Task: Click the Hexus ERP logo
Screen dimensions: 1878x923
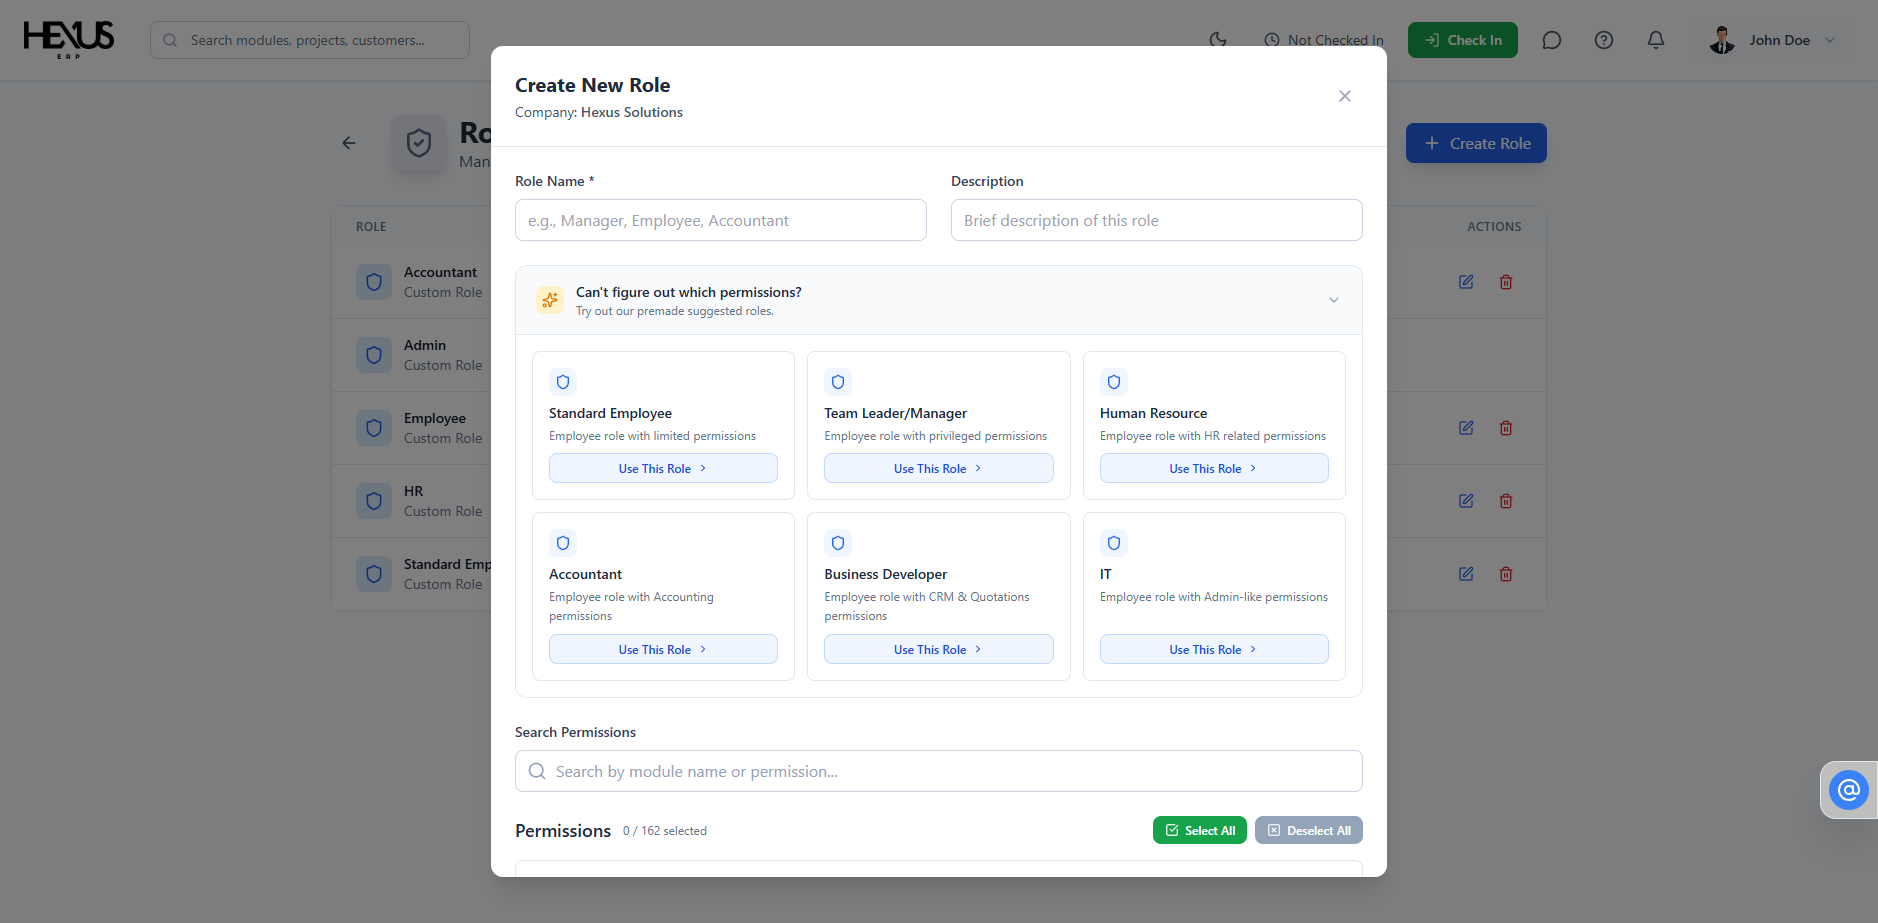Action: (69, 40)
